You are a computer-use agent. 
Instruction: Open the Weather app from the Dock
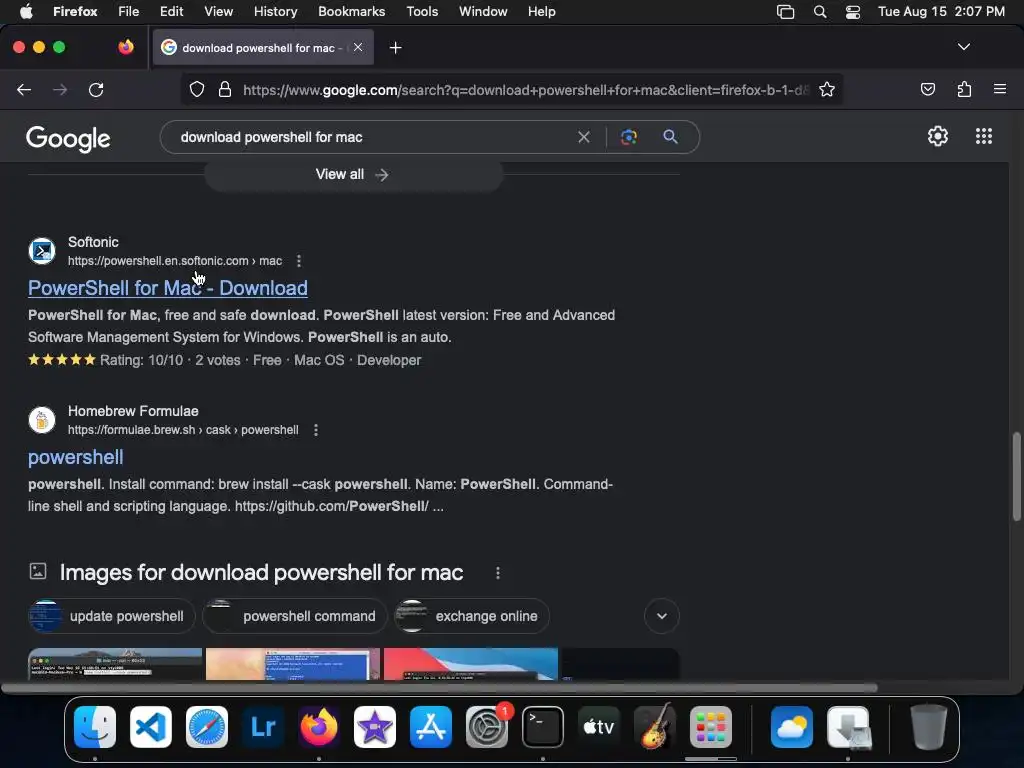coord(792,727)
